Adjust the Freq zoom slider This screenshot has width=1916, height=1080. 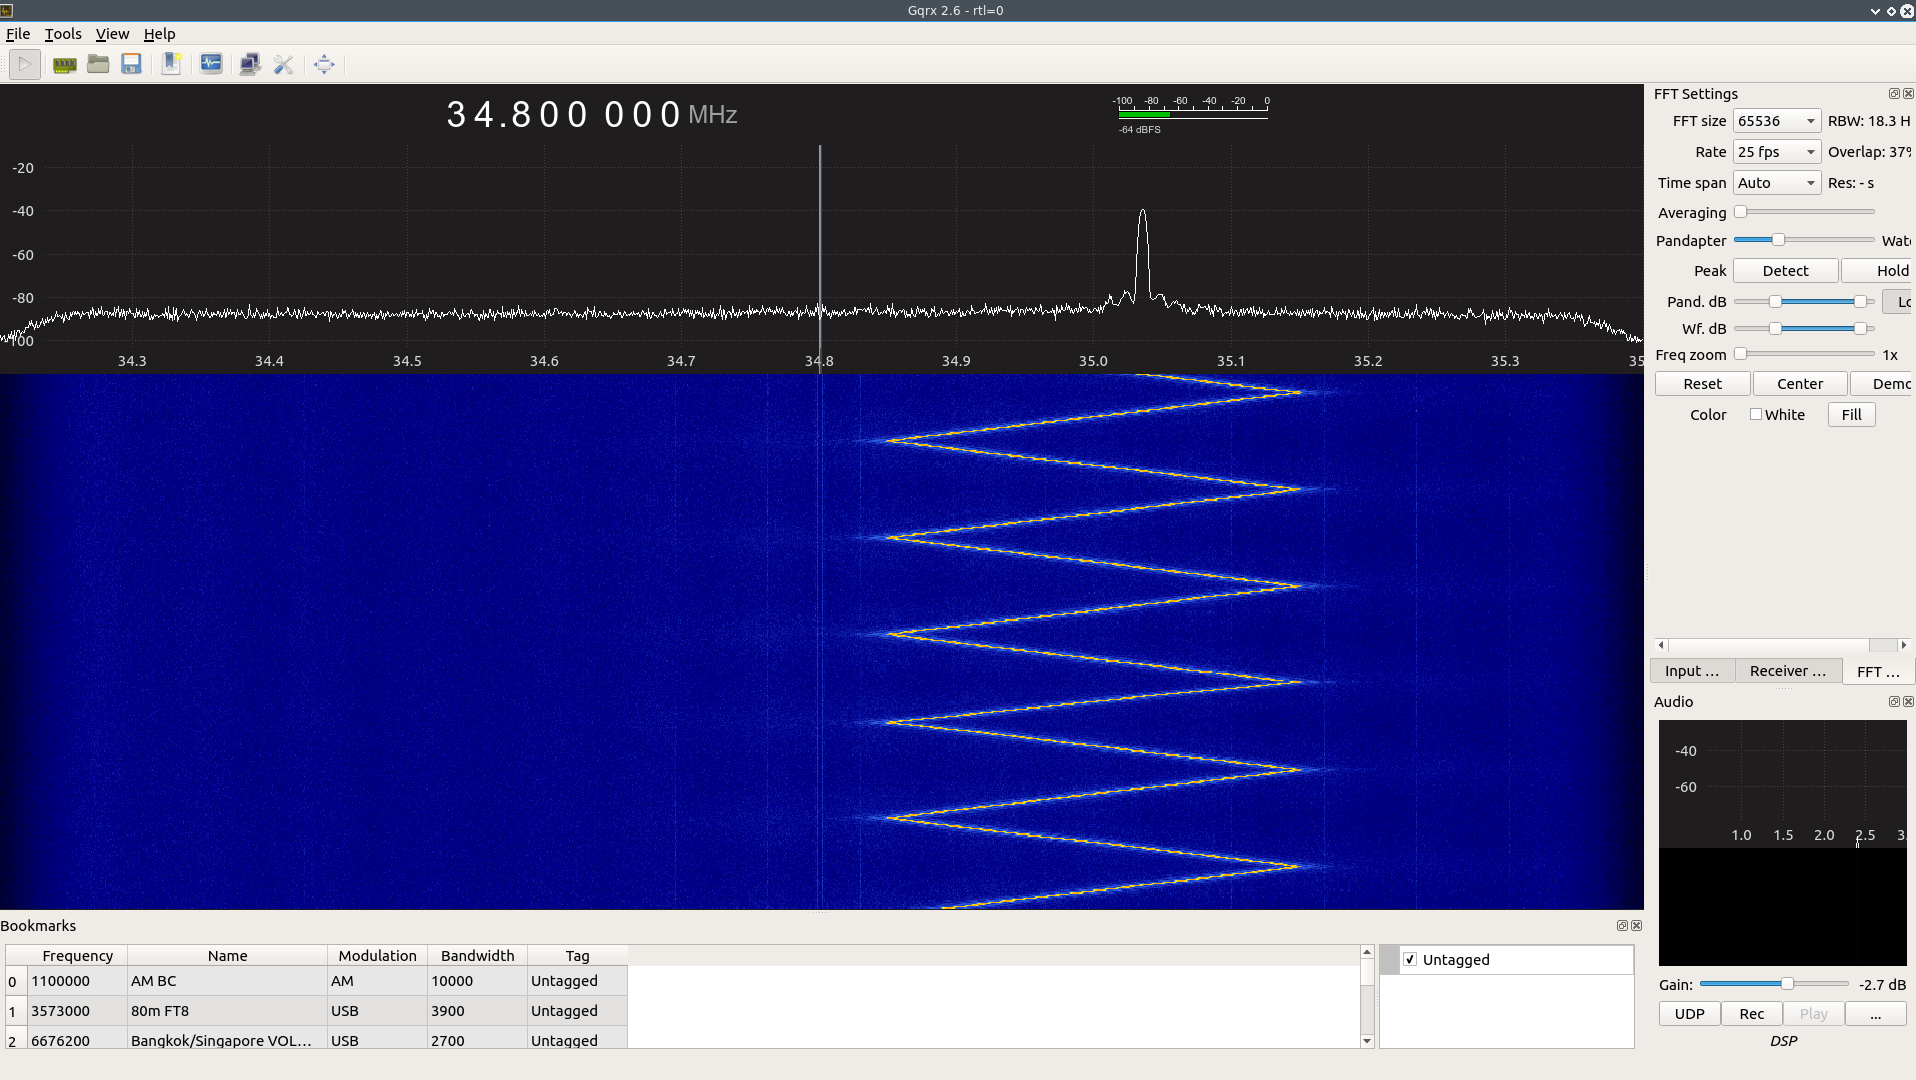click(x=1804, y=354)
